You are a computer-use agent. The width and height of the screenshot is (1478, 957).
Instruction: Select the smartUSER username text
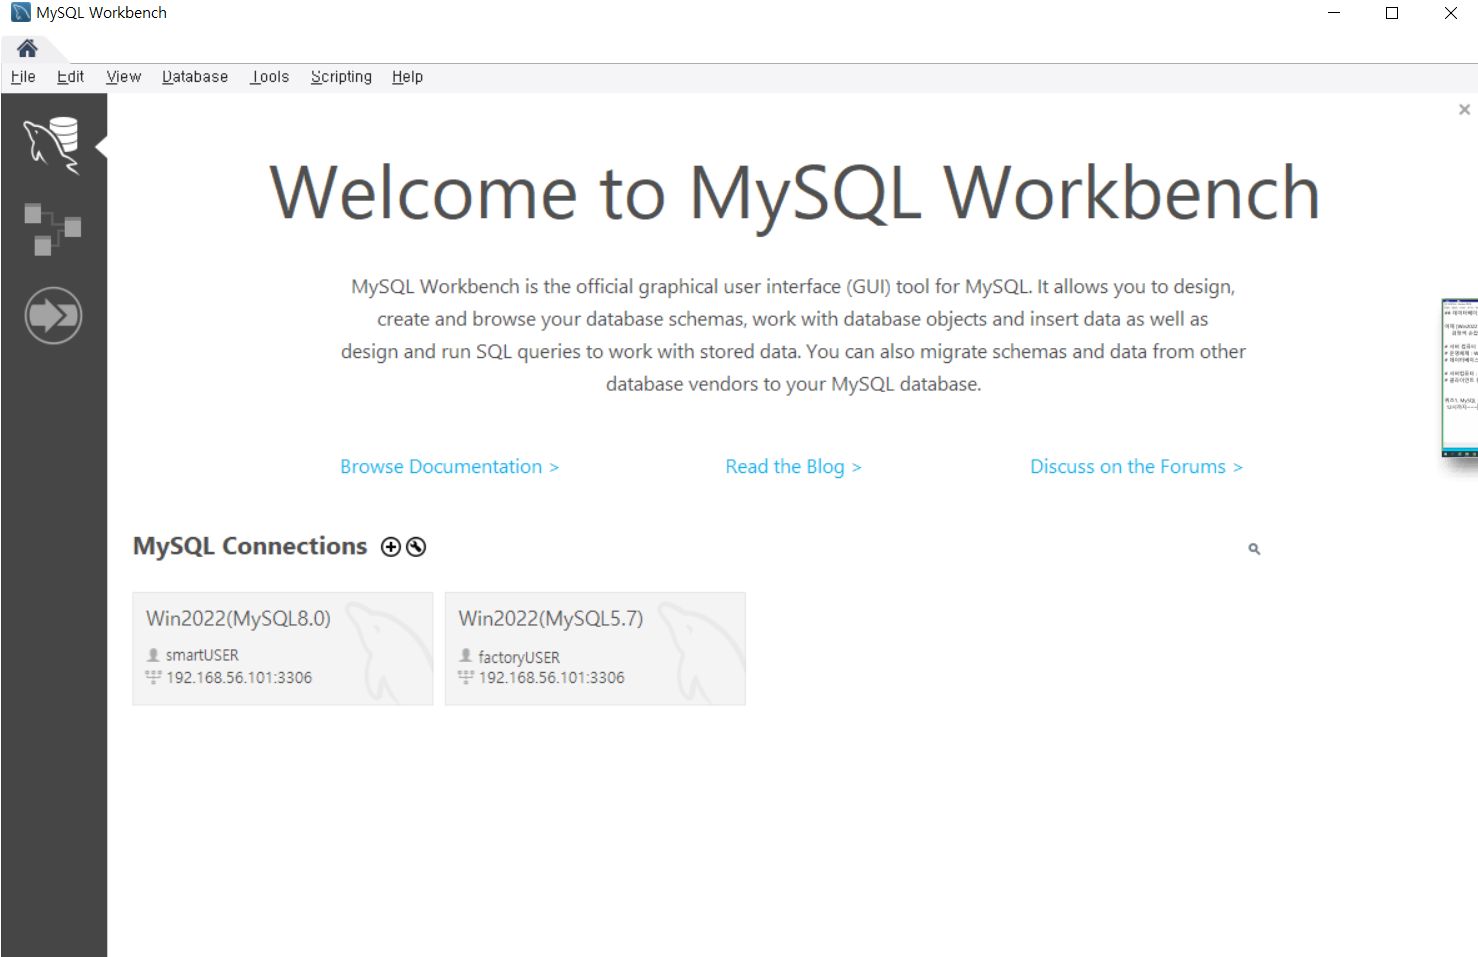pos(202,655)
